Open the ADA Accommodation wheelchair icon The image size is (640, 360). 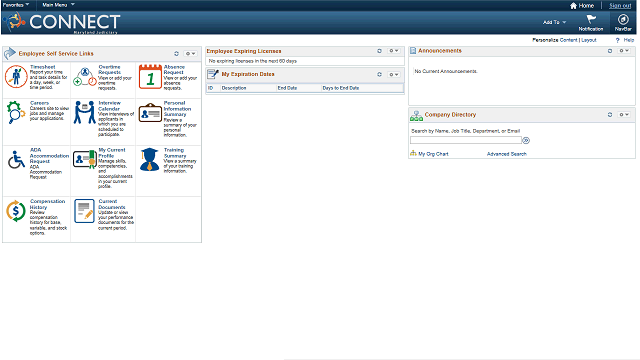[16, 160]
